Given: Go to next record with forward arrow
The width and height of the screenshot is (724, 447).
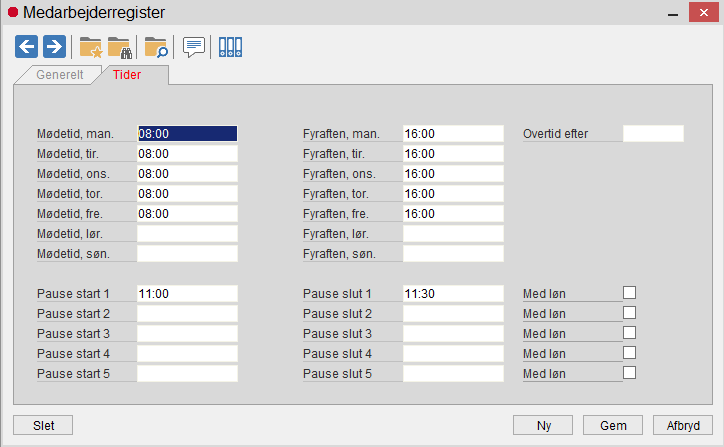Looking at the screenshot, I should pos(54,47).
